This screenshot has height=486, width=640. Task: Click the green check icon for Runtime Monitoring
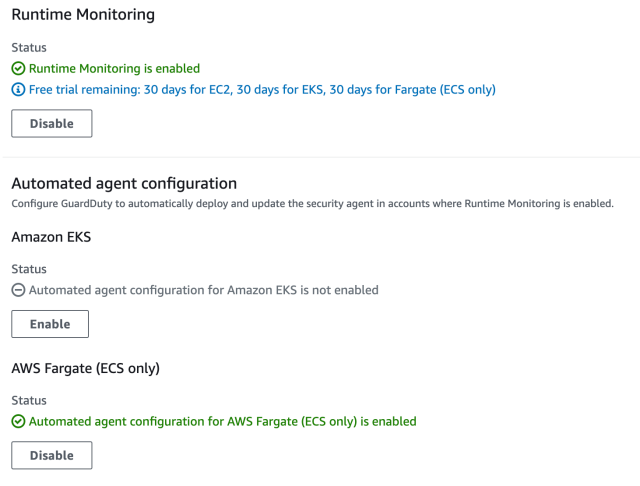(18, 69)
